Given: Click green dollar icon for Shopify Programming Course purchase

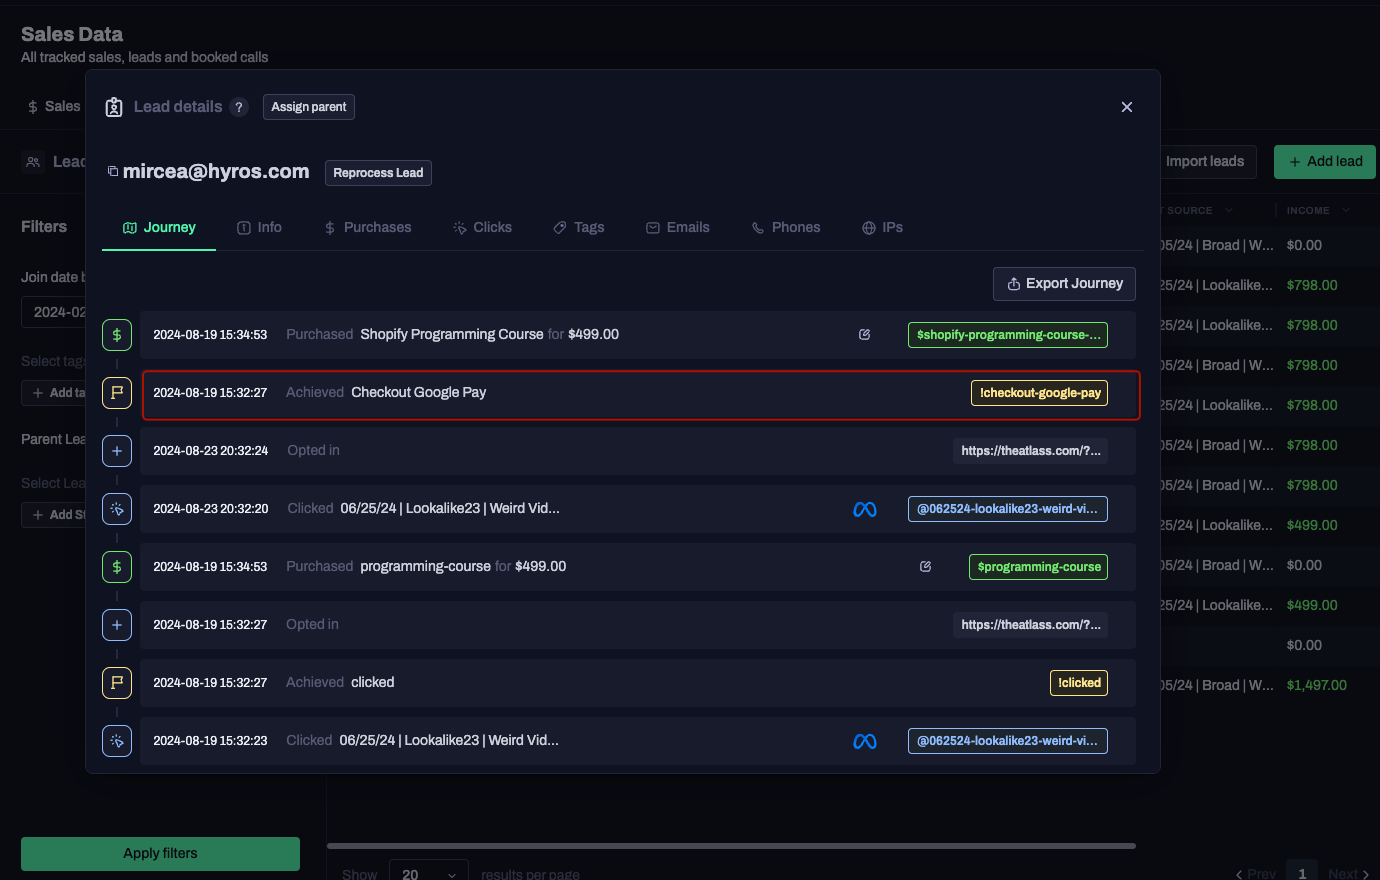Looking at the screenshot, I should [x=117, y=335].
